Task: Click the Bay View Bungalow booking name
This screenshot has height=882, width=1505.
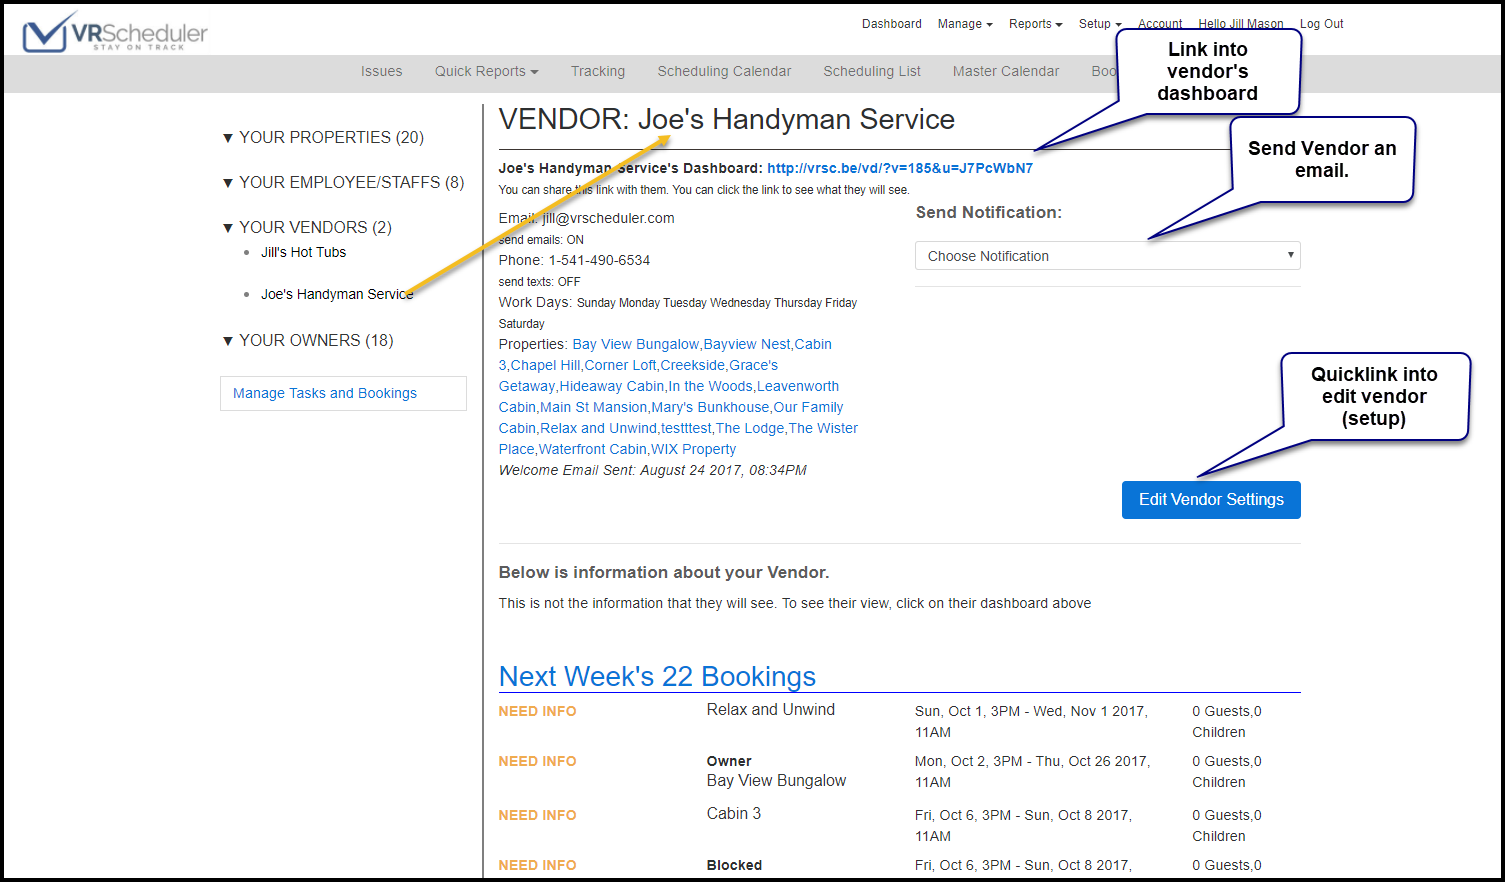Action: pyautogui.click(x=776, y=781)
